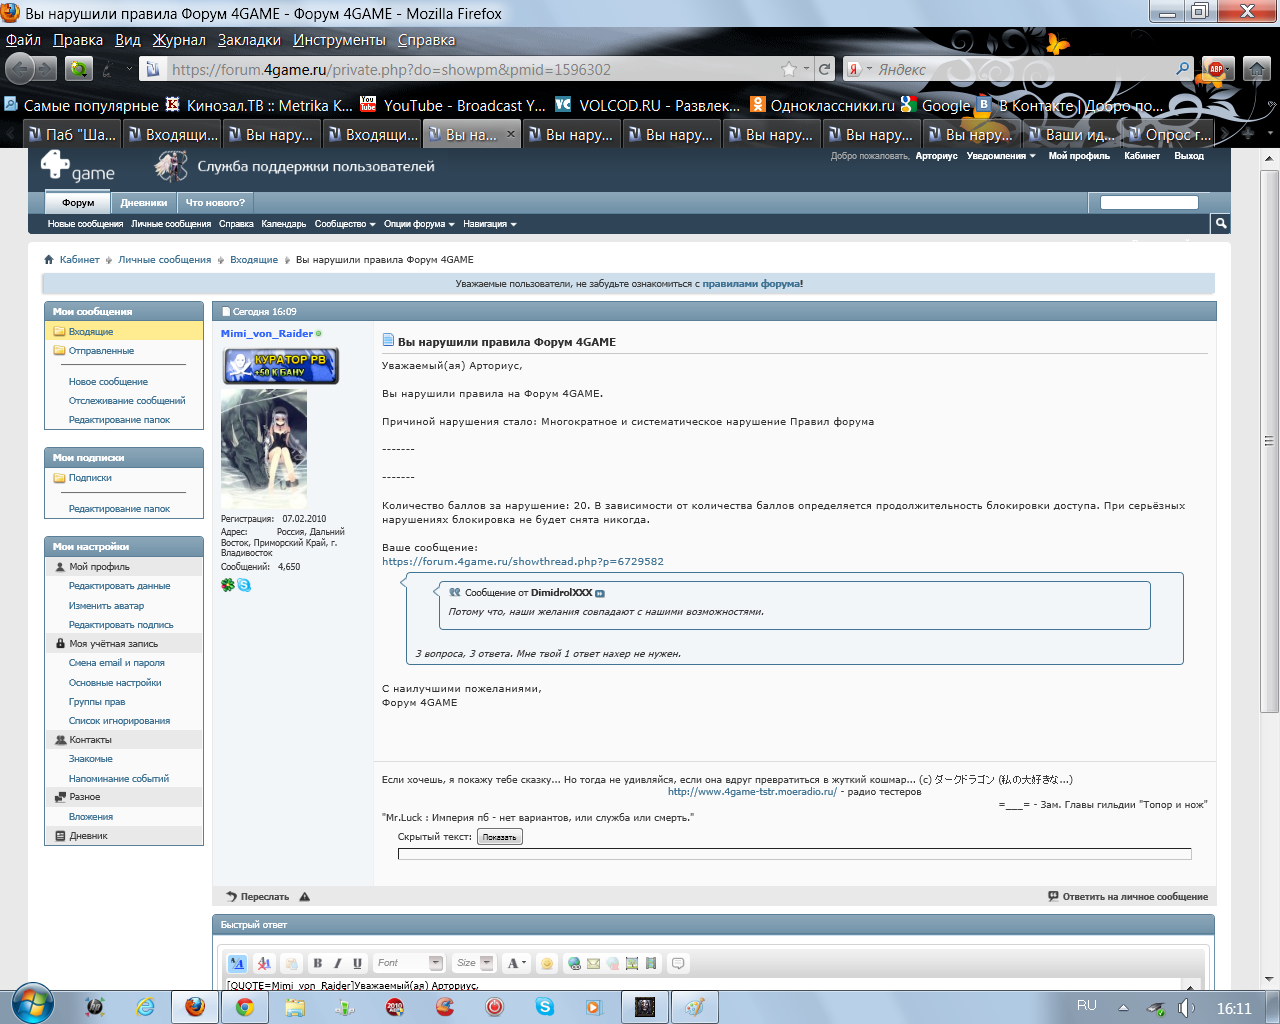Select the Форум tab
Viewport: 1280px width, 1024px height.
pos(78,203)
